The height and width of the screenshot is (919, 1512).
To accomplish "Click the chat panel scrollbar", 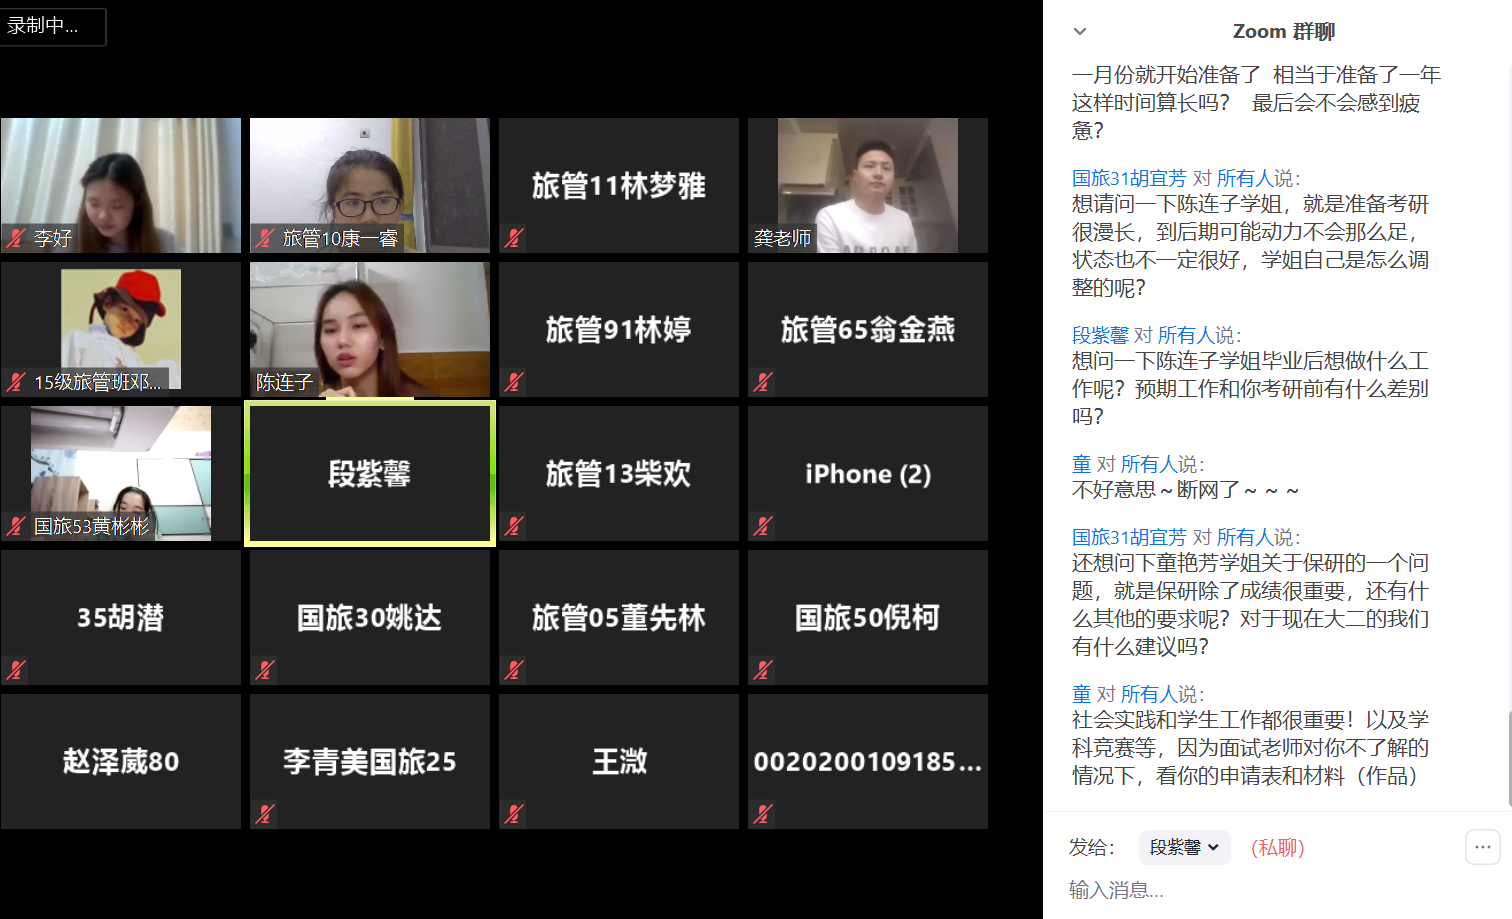I will [1508, 757].
